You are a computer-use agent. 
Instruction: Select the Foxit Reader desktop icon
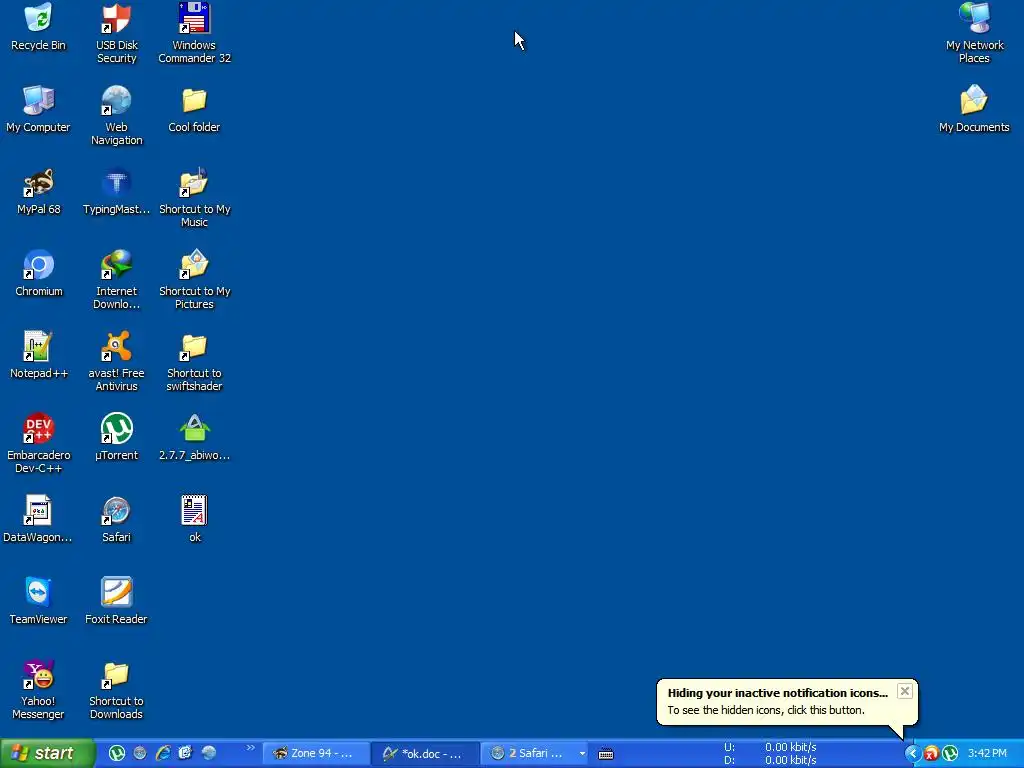coord(116,601)
